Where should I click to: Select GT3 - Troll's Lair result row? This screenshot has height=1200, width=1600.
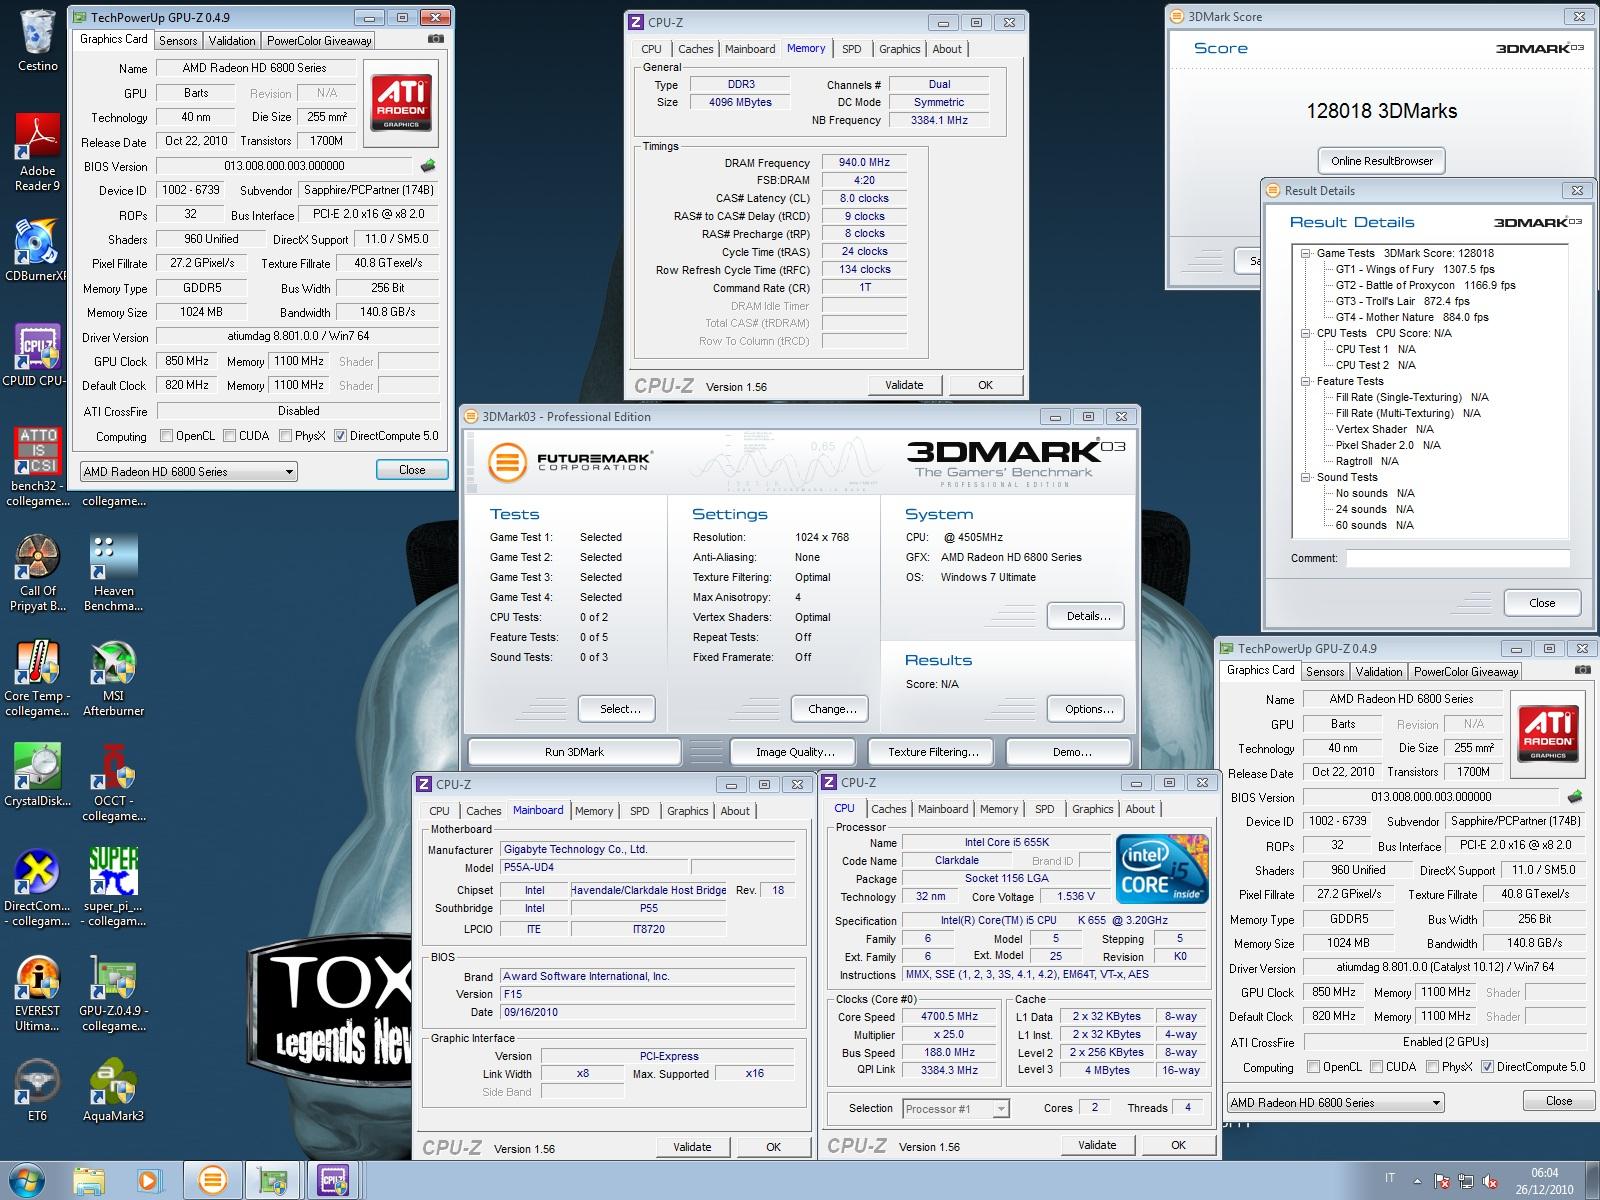(x=1403, y=301)
